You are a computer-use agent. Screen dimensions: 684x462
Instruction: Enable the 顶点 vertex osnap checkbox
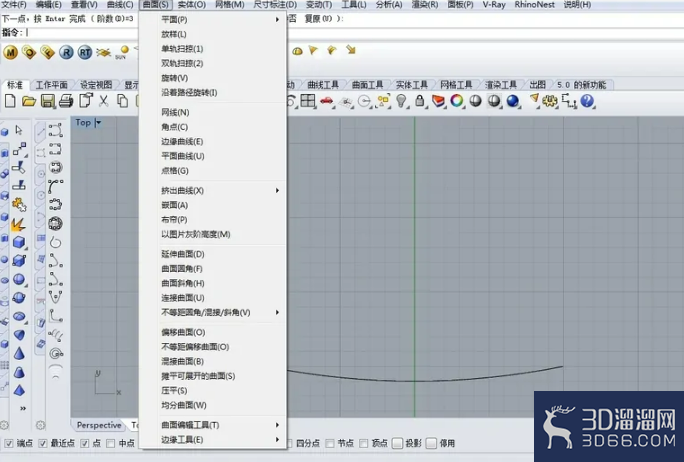tap(363, 444)
